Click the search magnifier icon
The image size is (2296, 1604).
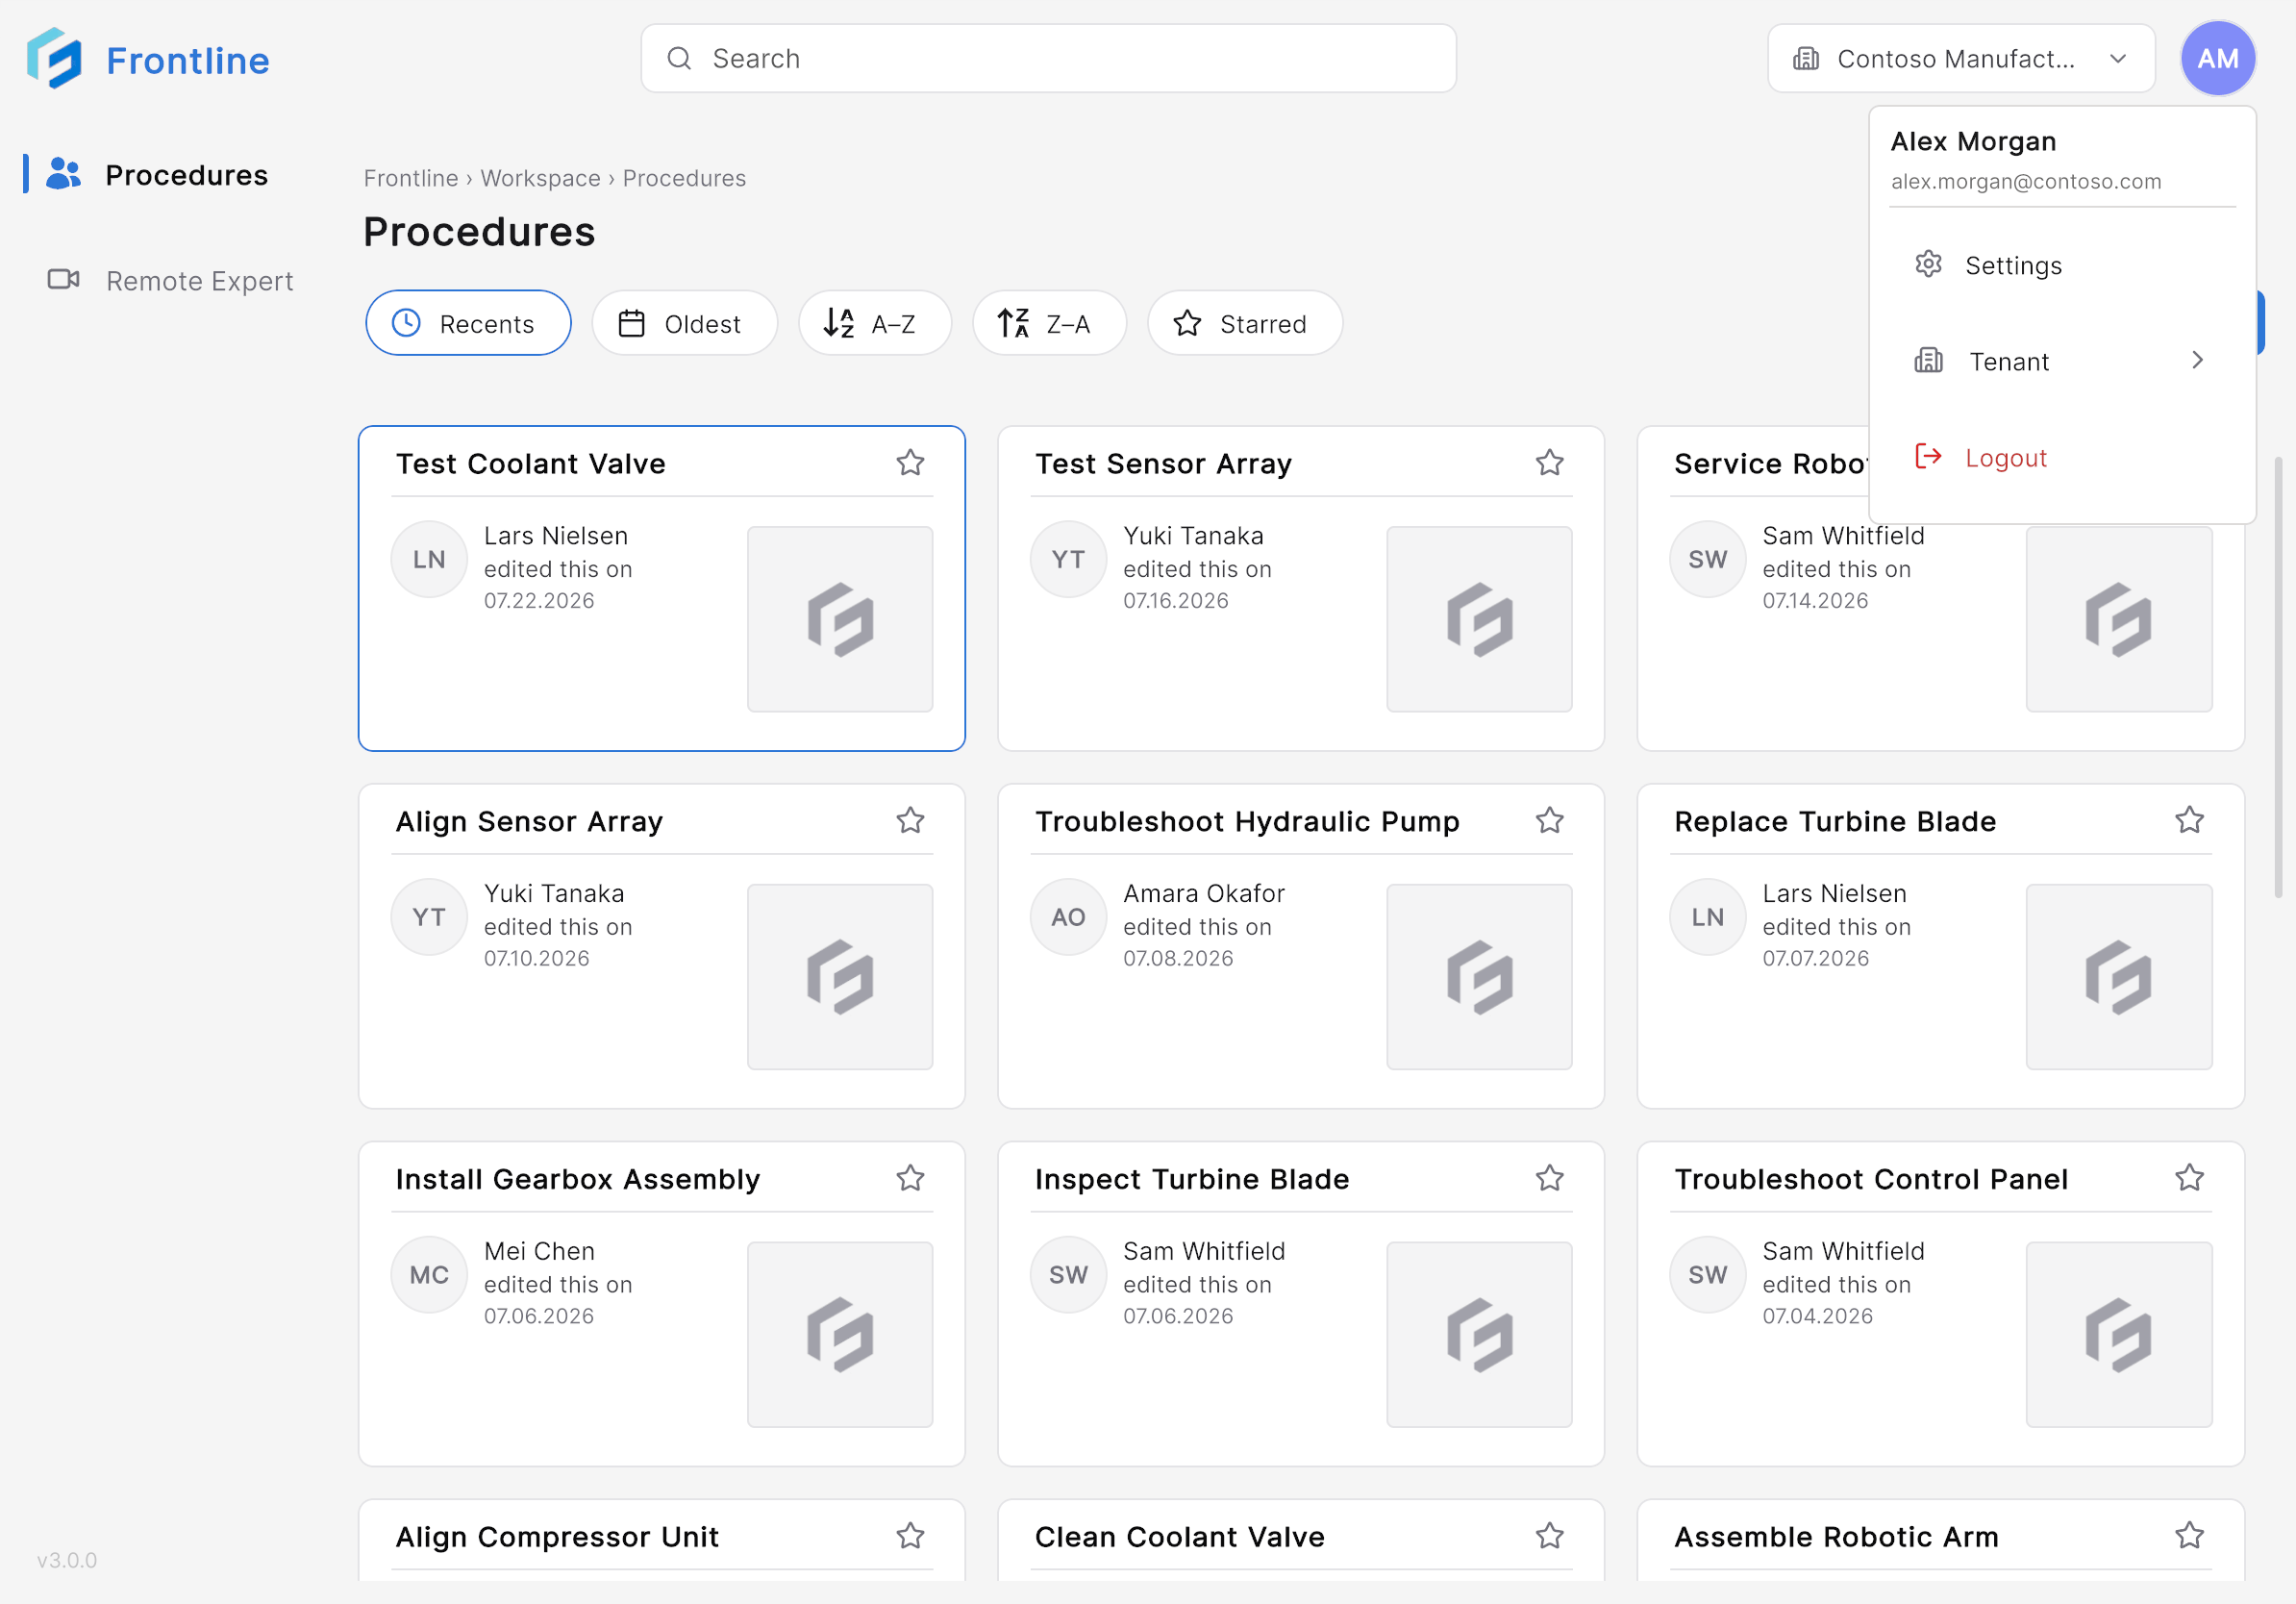pos(679,58)
